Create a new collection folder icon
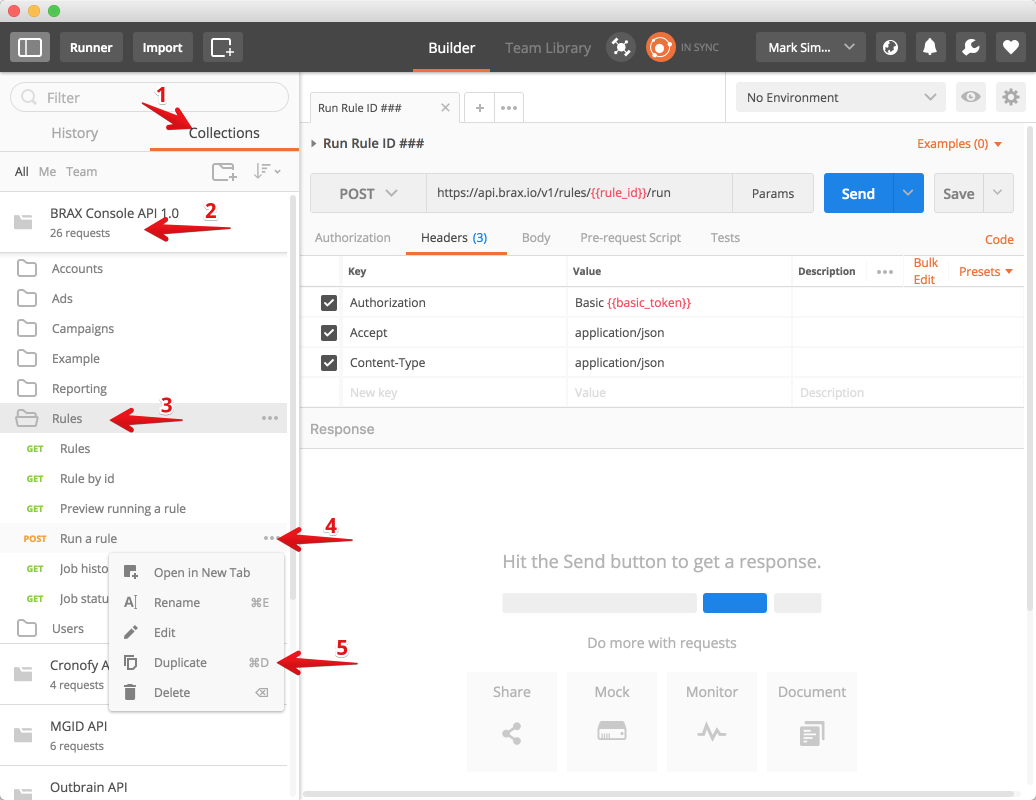 point(224,172)
